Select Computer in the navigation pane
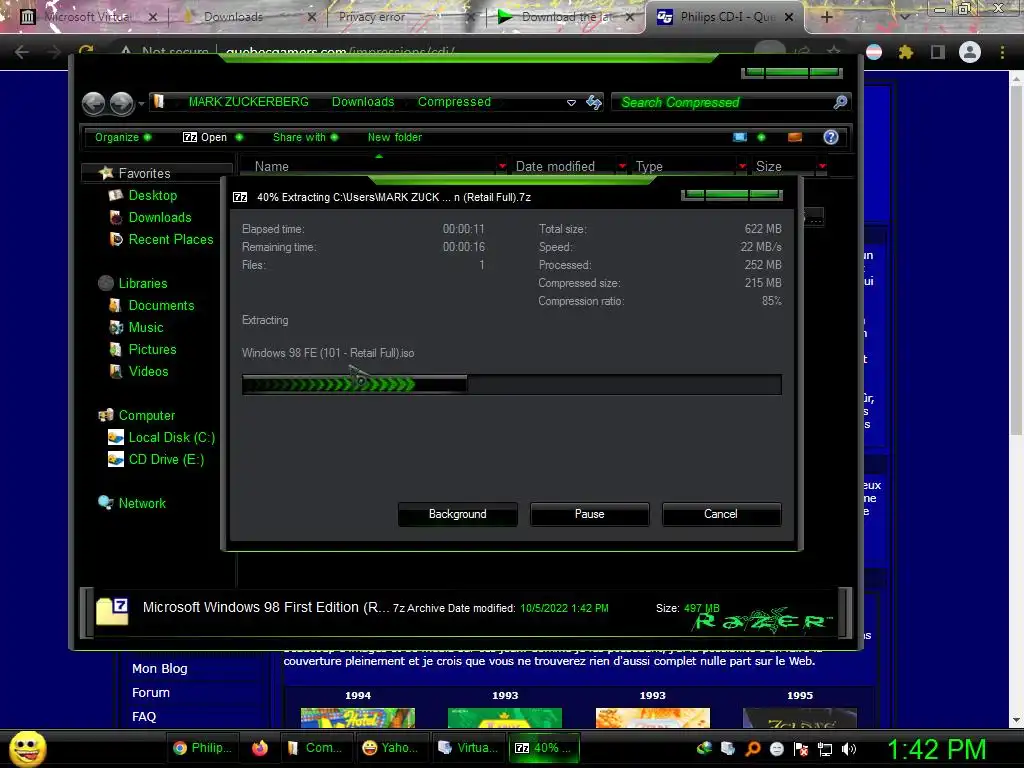The height and width of the screenshot is (768, 1024). [146, 416]
